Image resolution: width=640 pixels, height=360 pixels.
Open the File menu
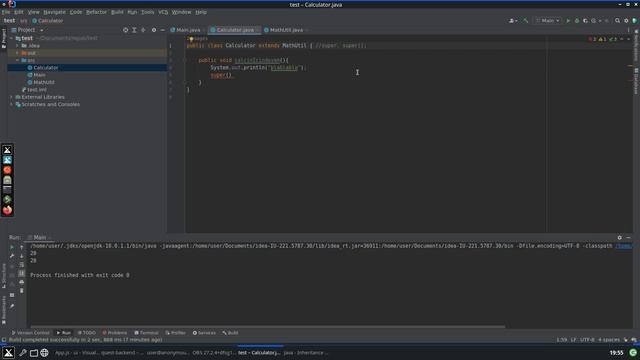point(6,12)
